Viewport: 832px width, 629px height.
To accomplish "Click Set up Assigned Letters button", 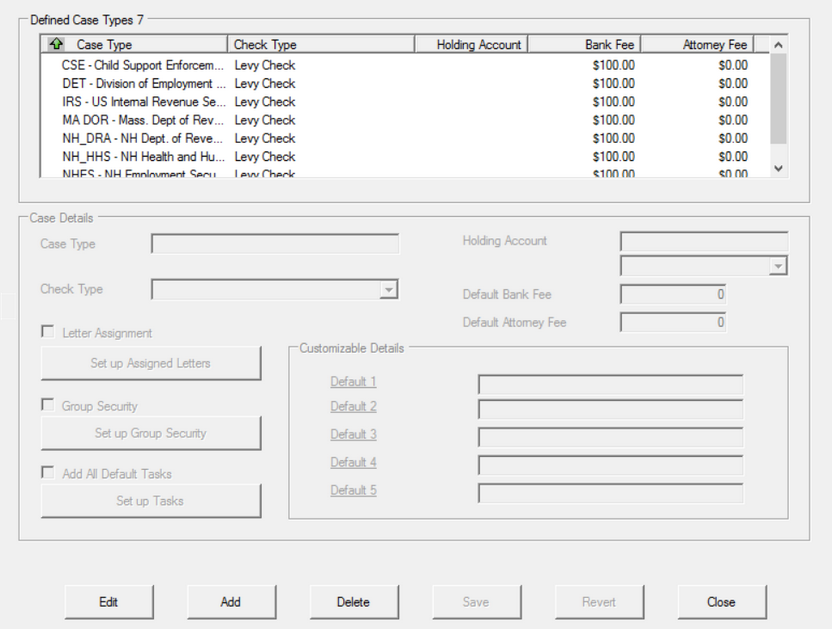I will (x=151, y=363).
